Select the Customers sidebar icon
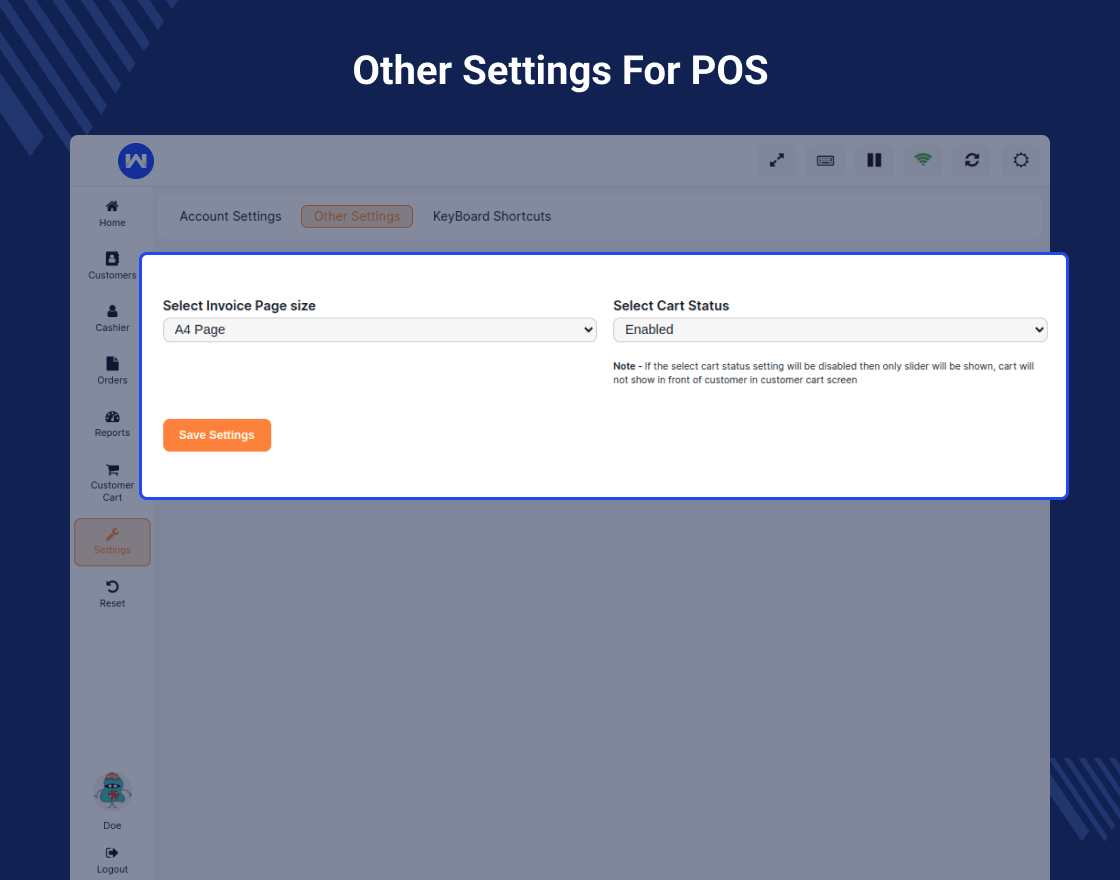 112,266
